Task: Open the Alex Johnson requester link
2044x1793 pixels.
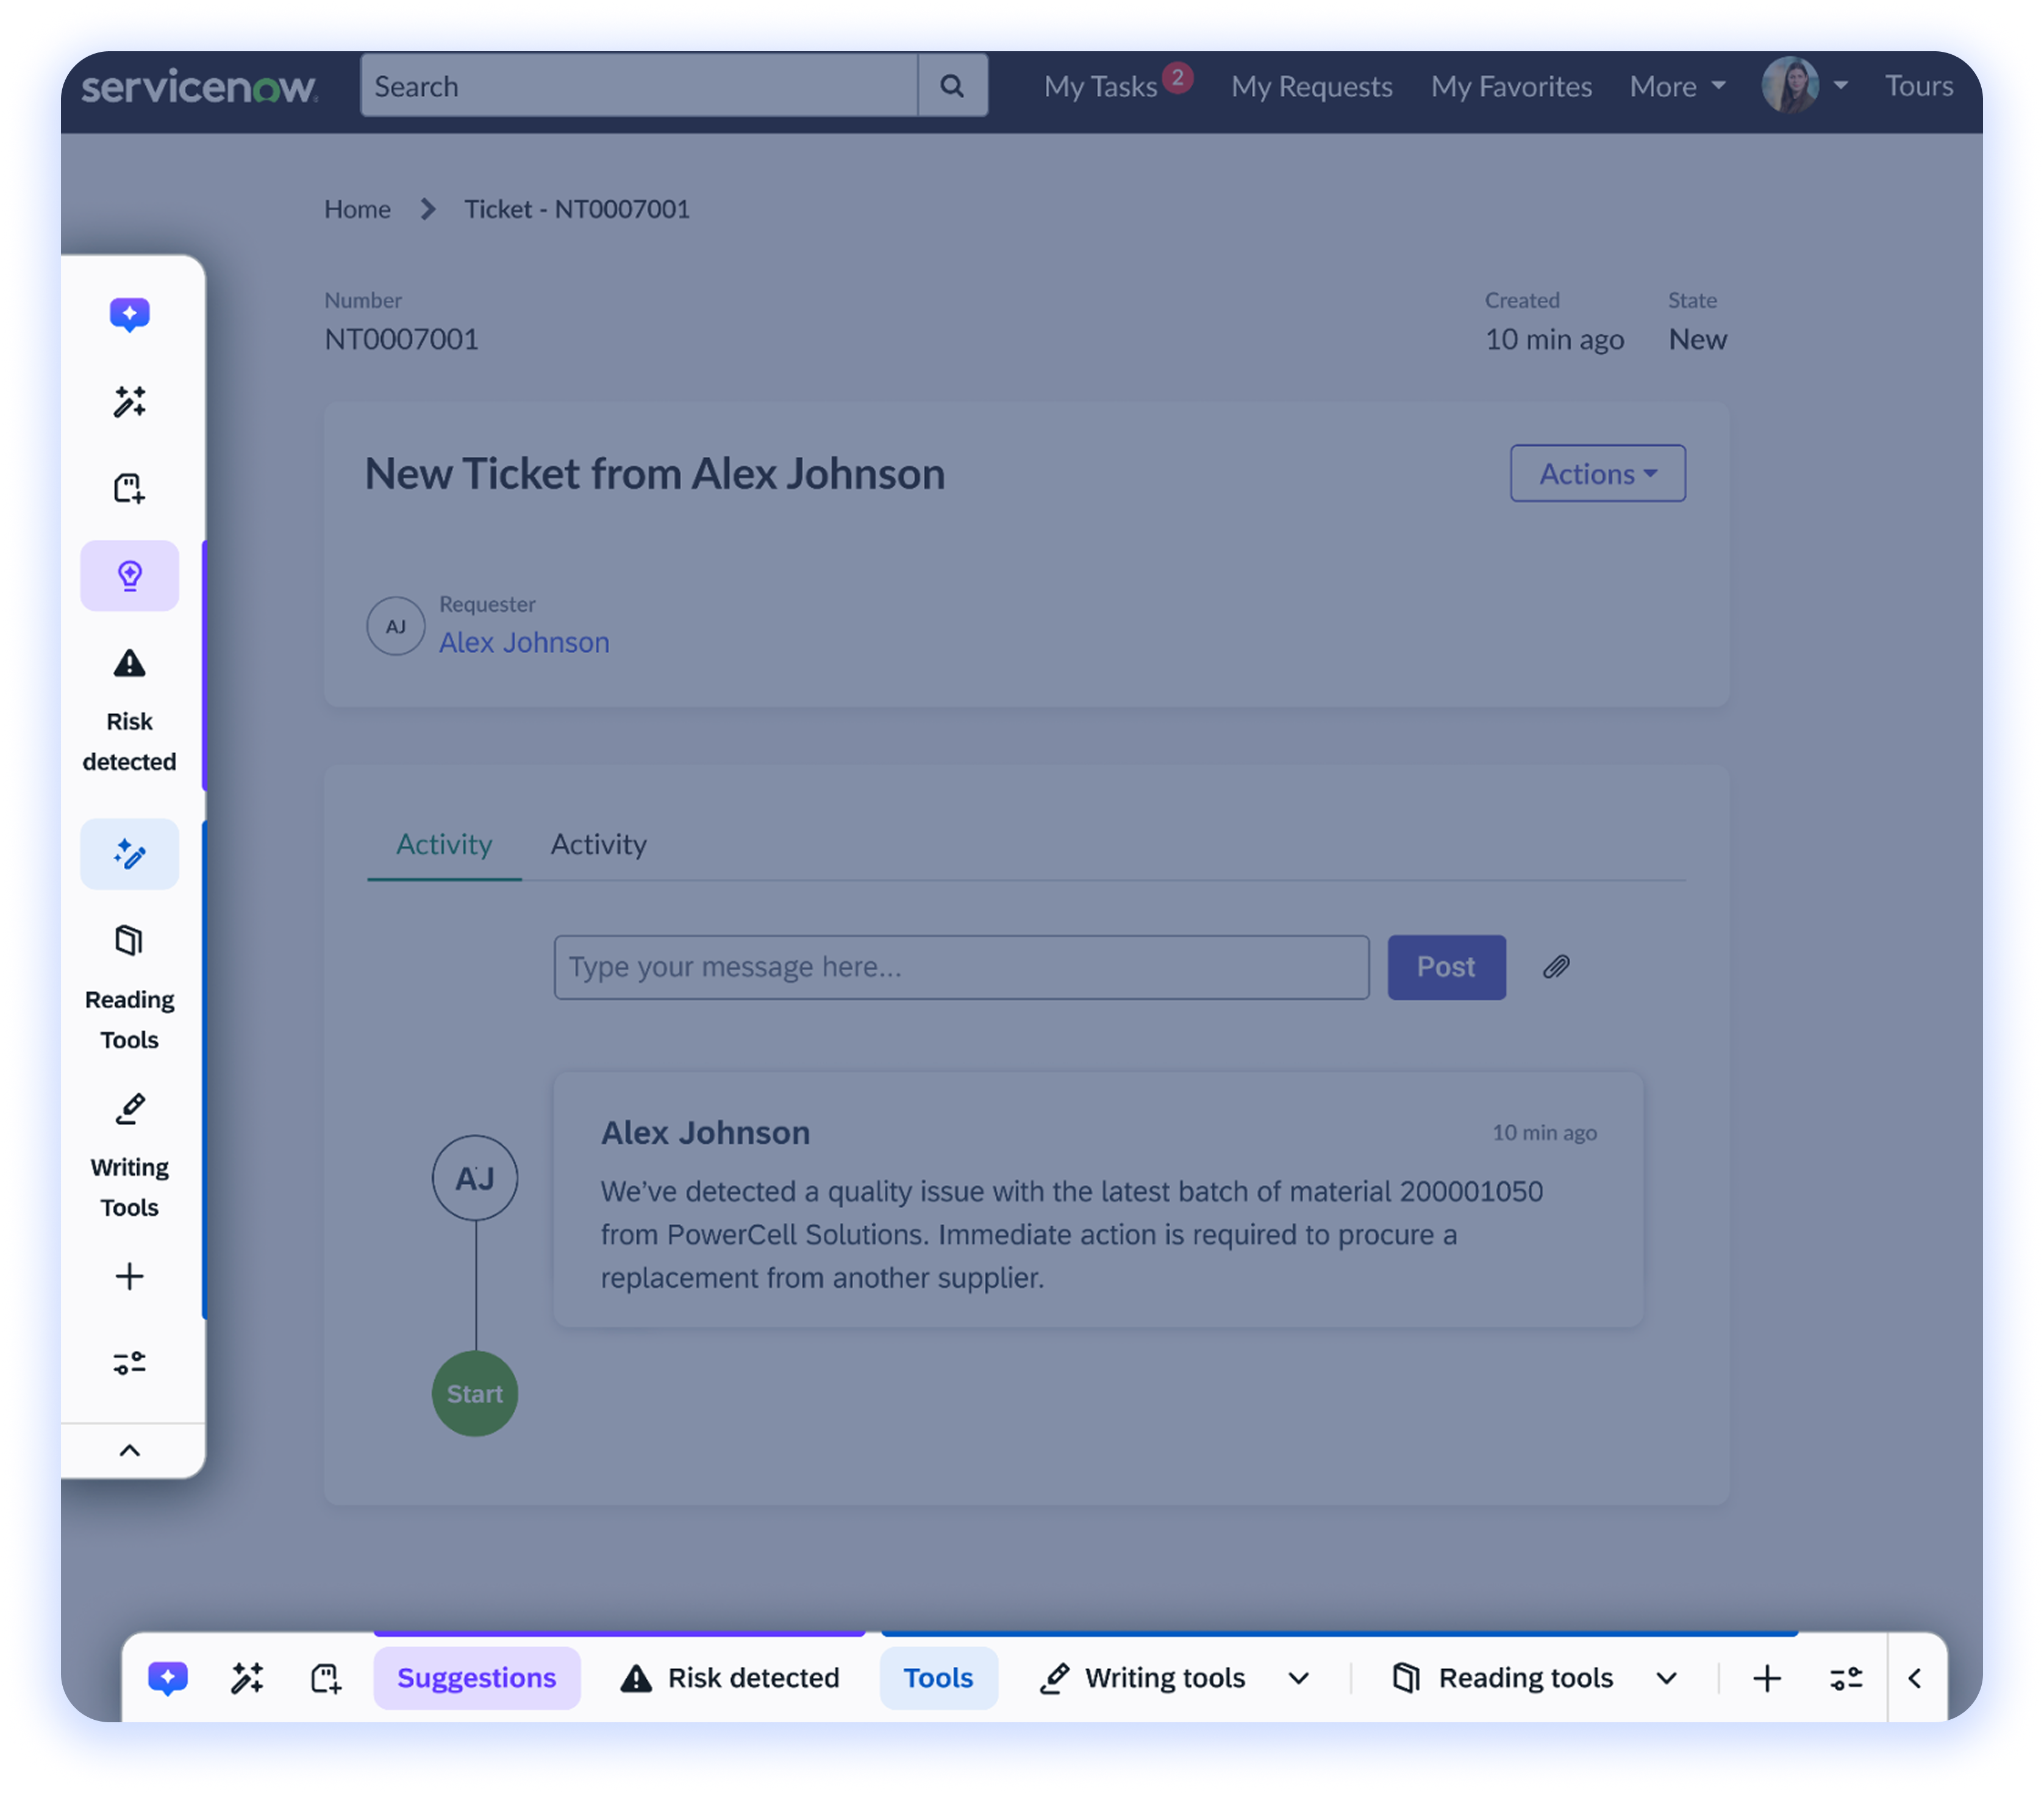Action: click(x=524, y=642)
